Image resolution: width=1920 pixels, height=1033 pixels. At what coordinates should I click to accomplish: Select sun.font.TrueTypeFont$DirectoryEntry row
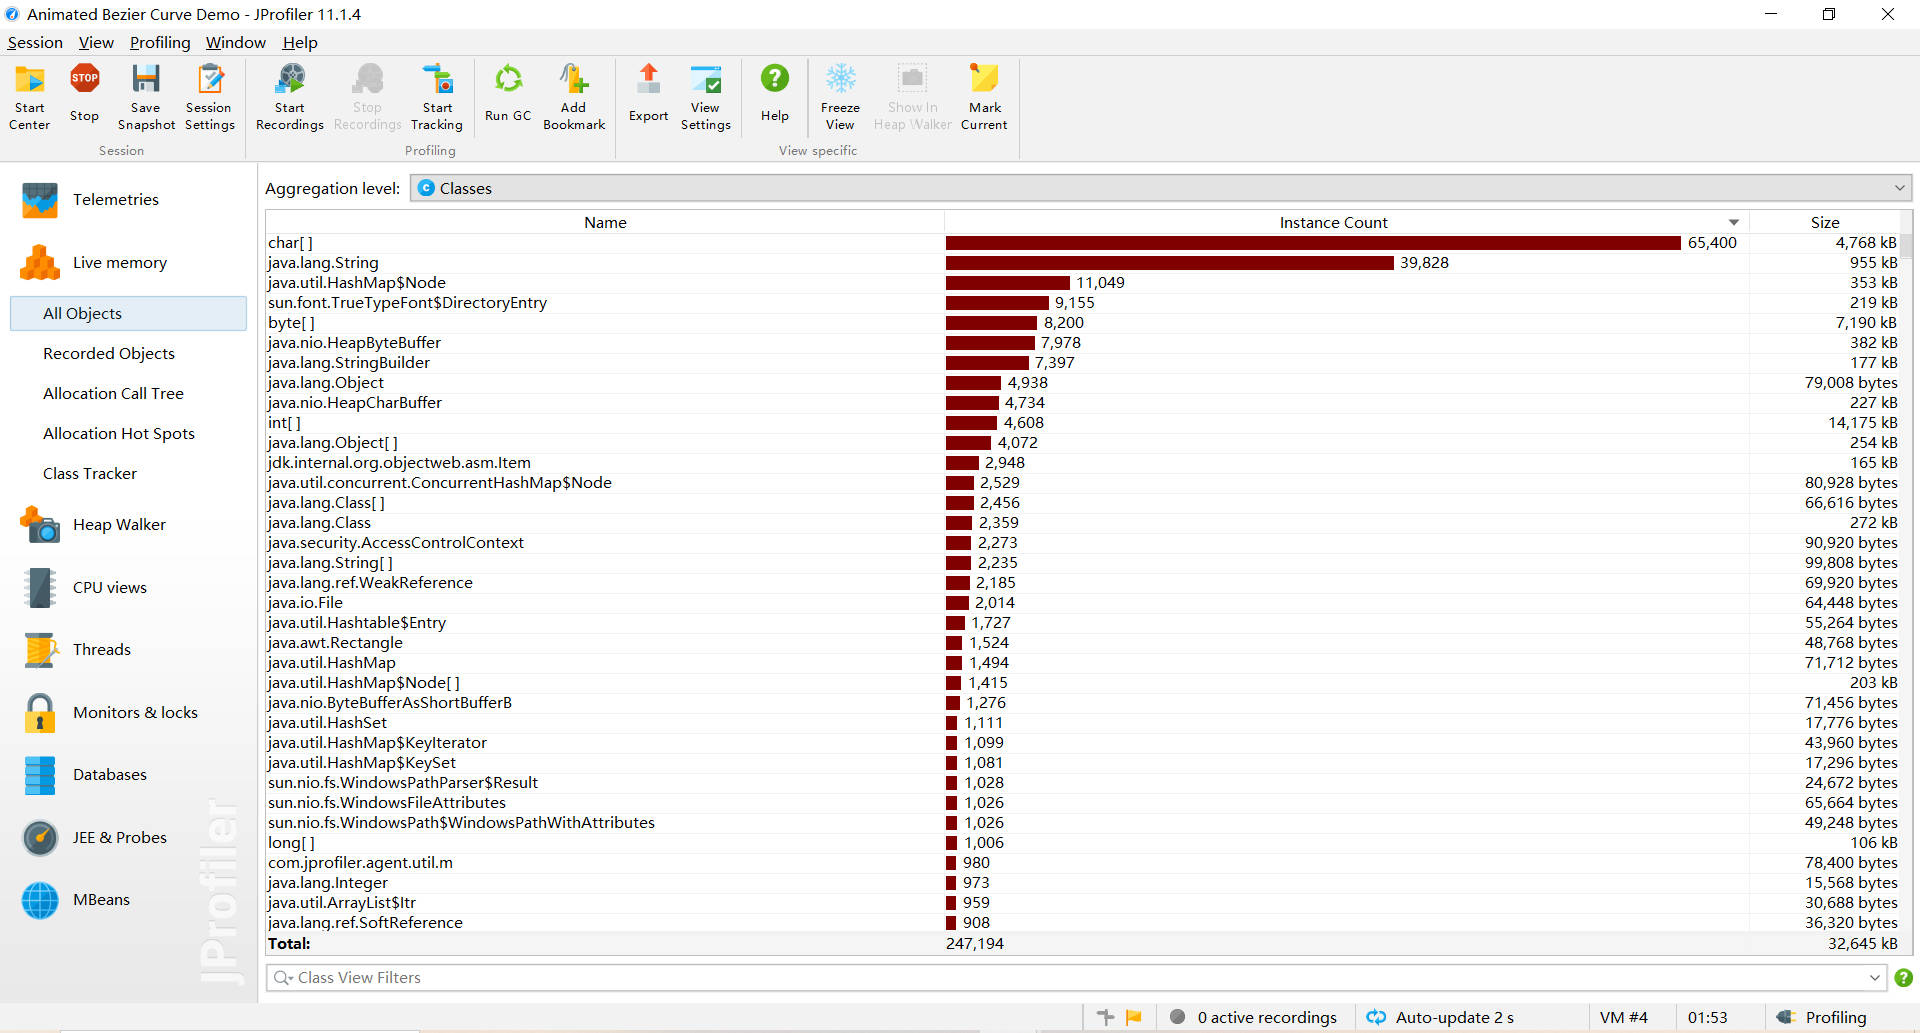click(1083, 303)
